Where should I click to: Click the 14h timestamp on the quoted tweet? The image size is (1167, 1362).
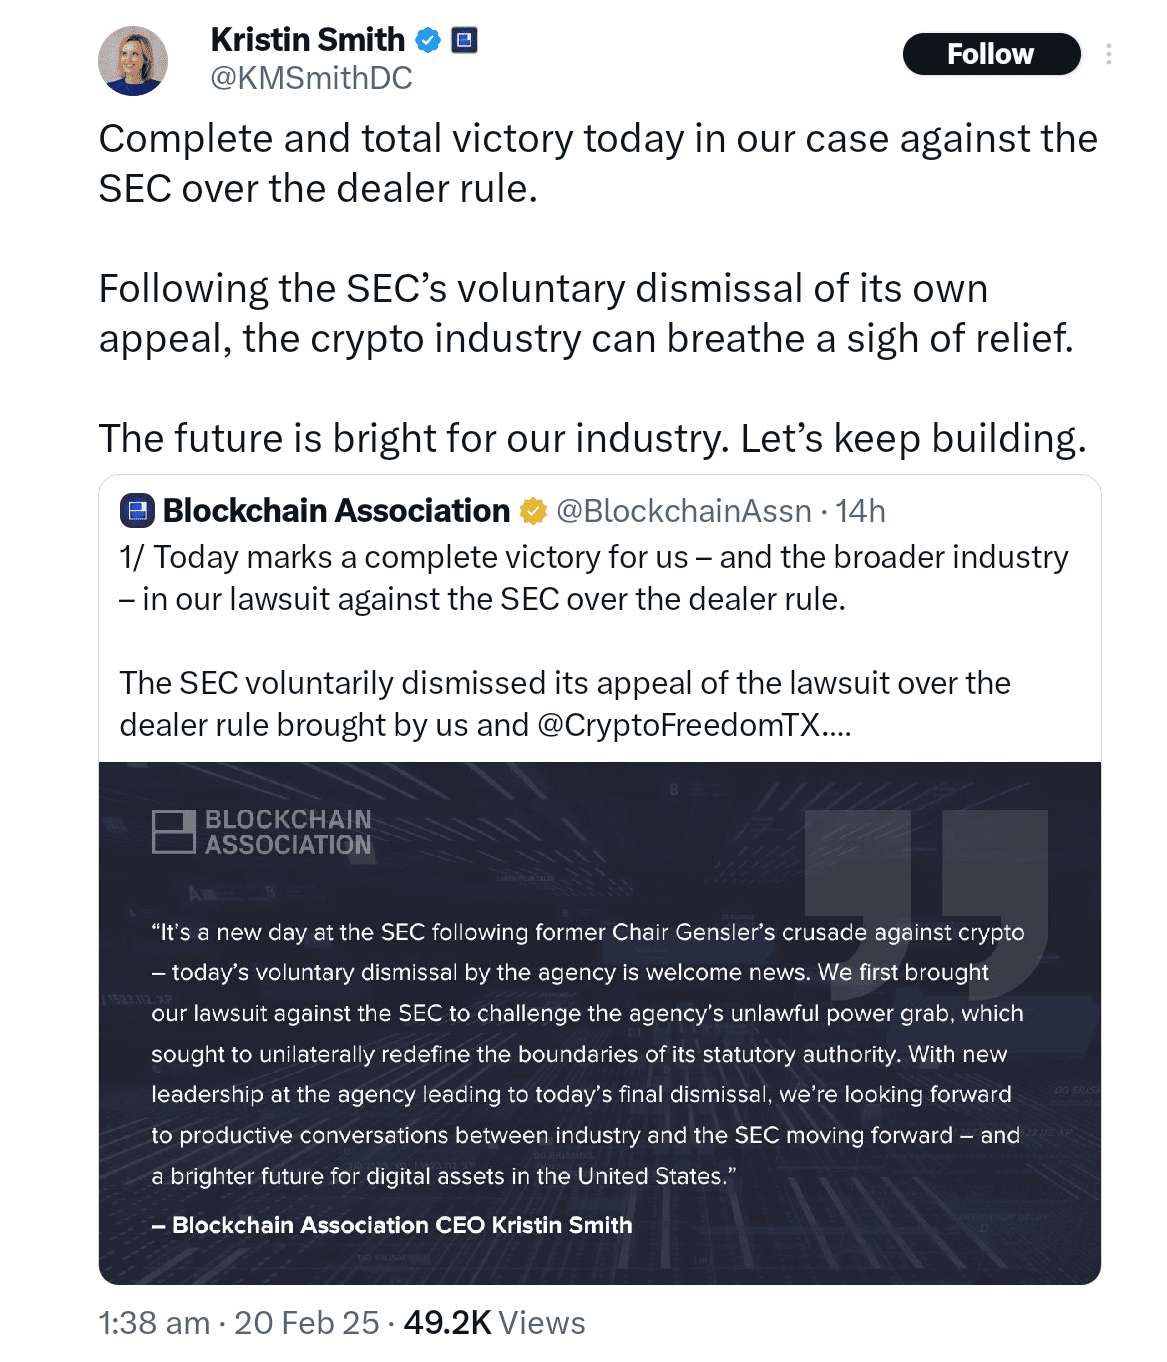(861, 510)
